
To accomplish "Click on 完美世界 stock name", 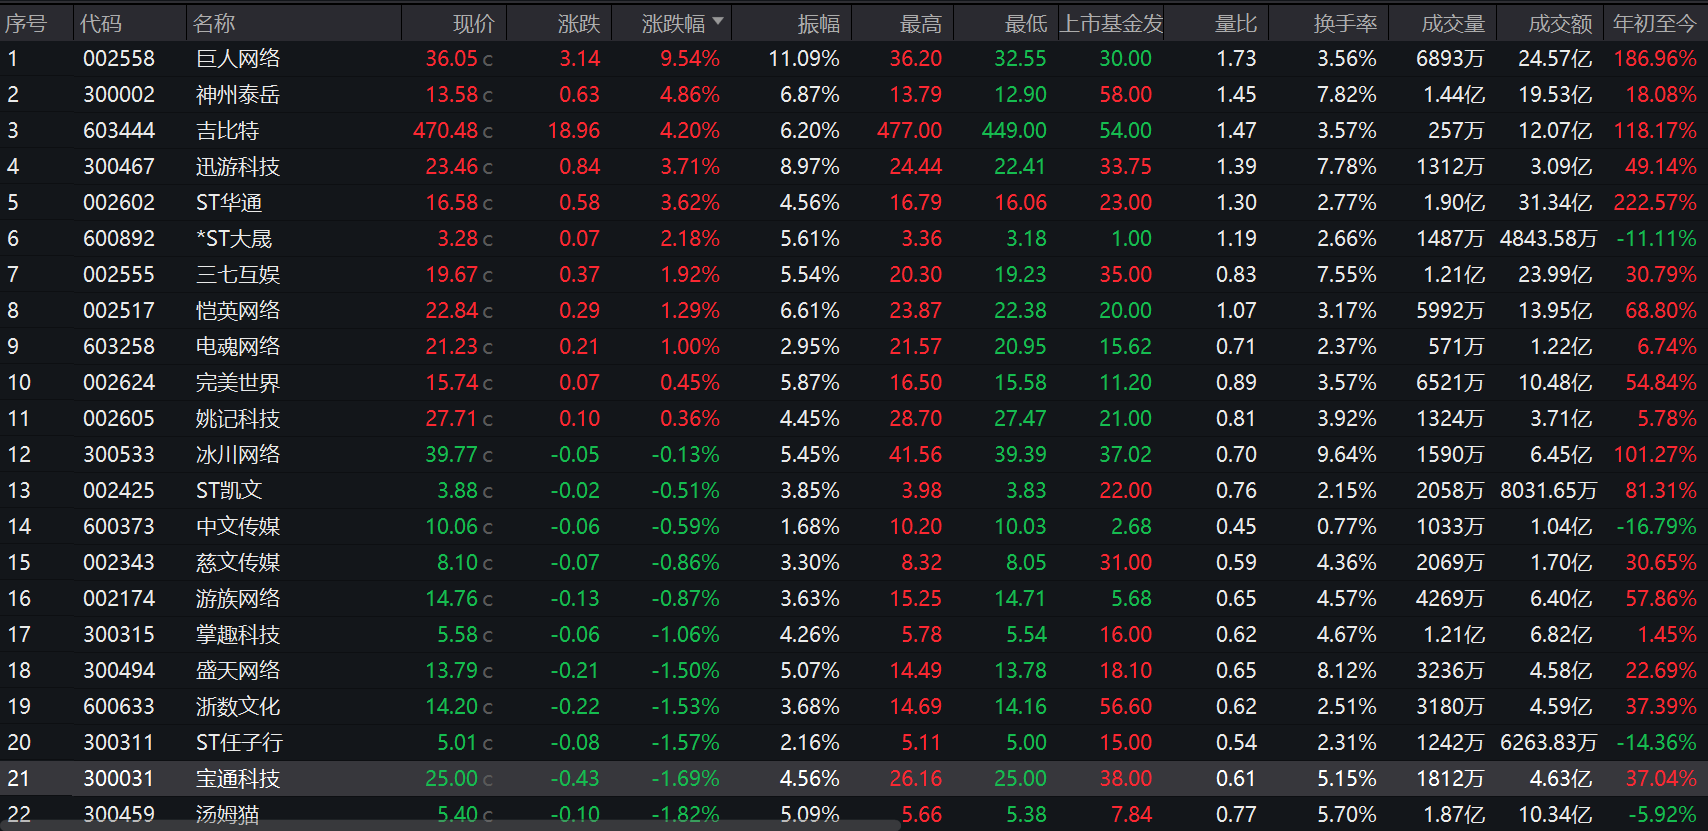I will coord(238,383).
